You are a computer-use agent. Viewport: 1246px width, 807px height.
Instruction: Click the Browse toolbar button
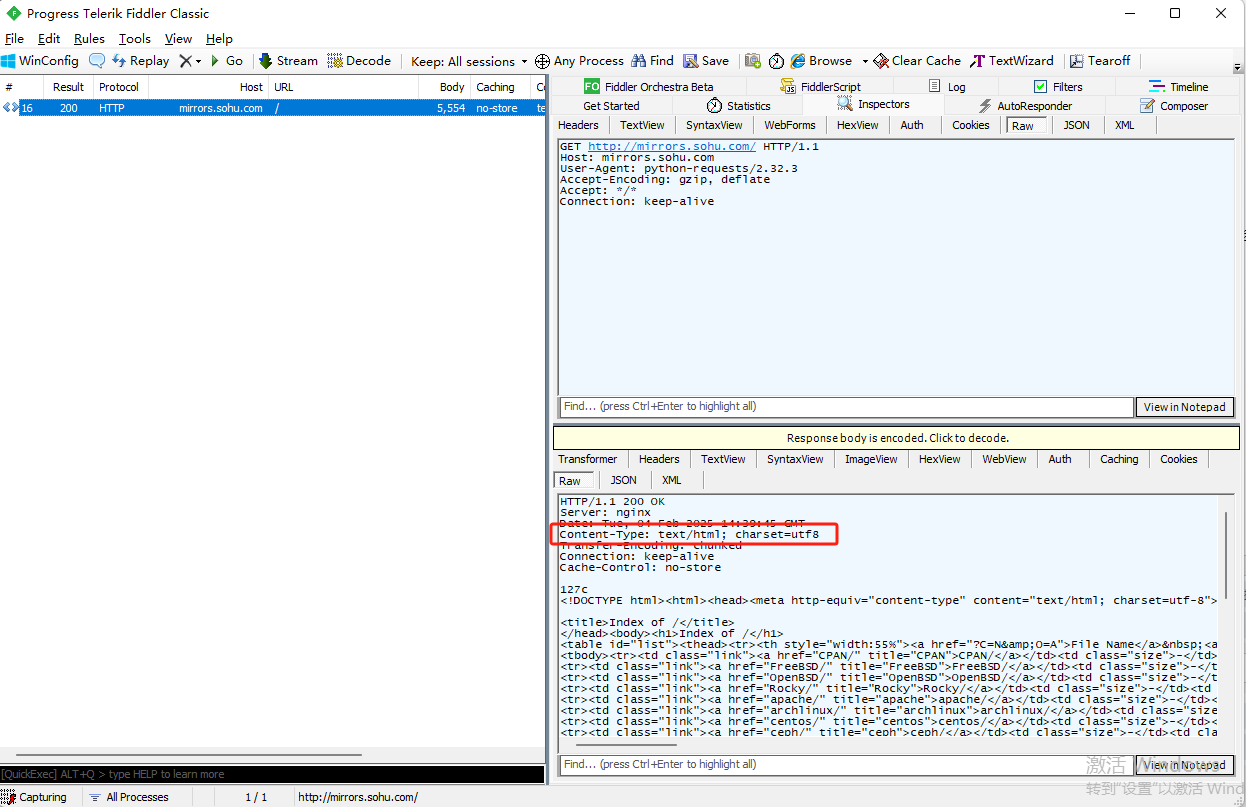tap(821, 61)
